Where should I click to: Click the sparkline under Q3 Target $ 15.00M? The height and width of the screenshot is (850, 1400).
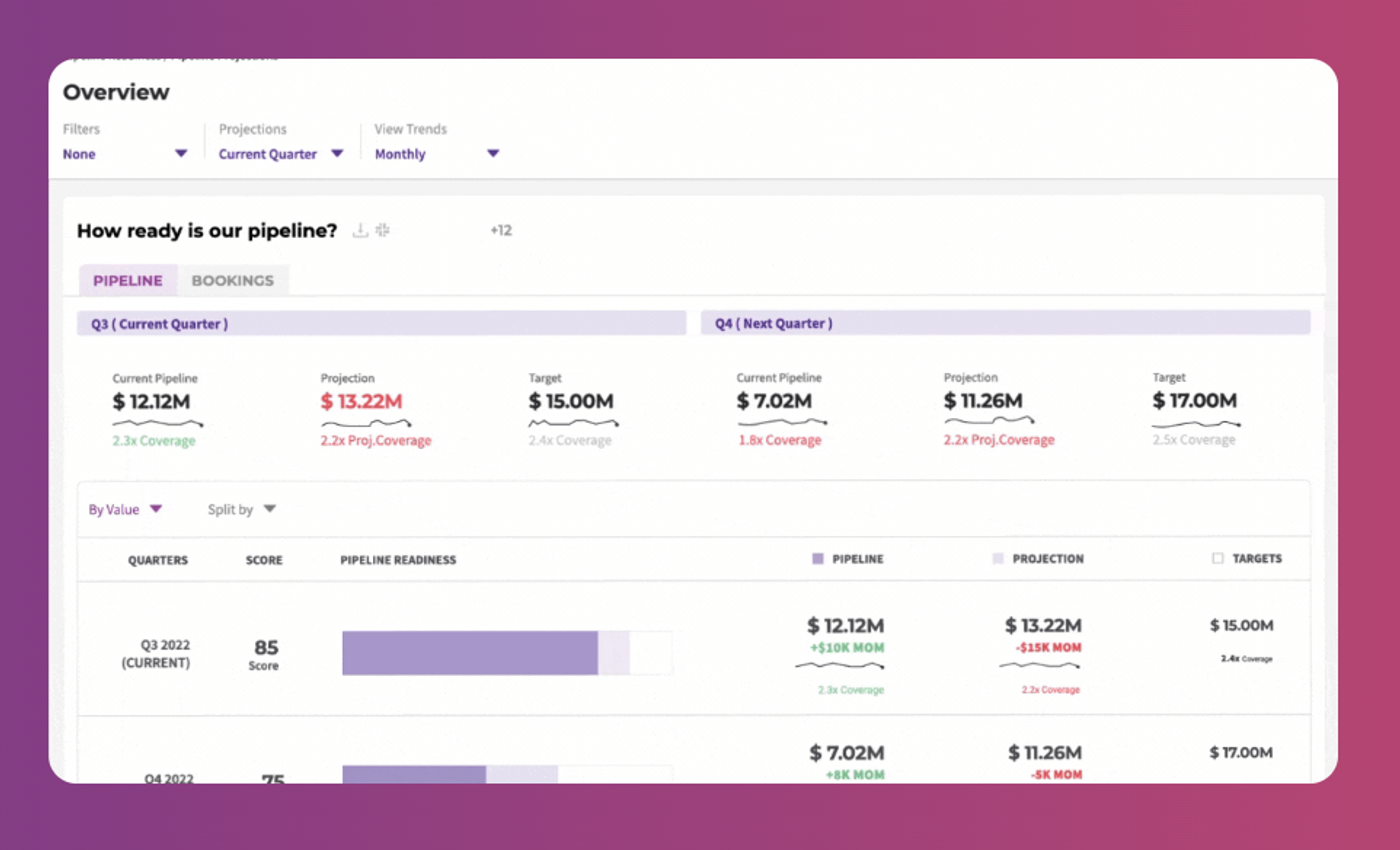[574, 422]
